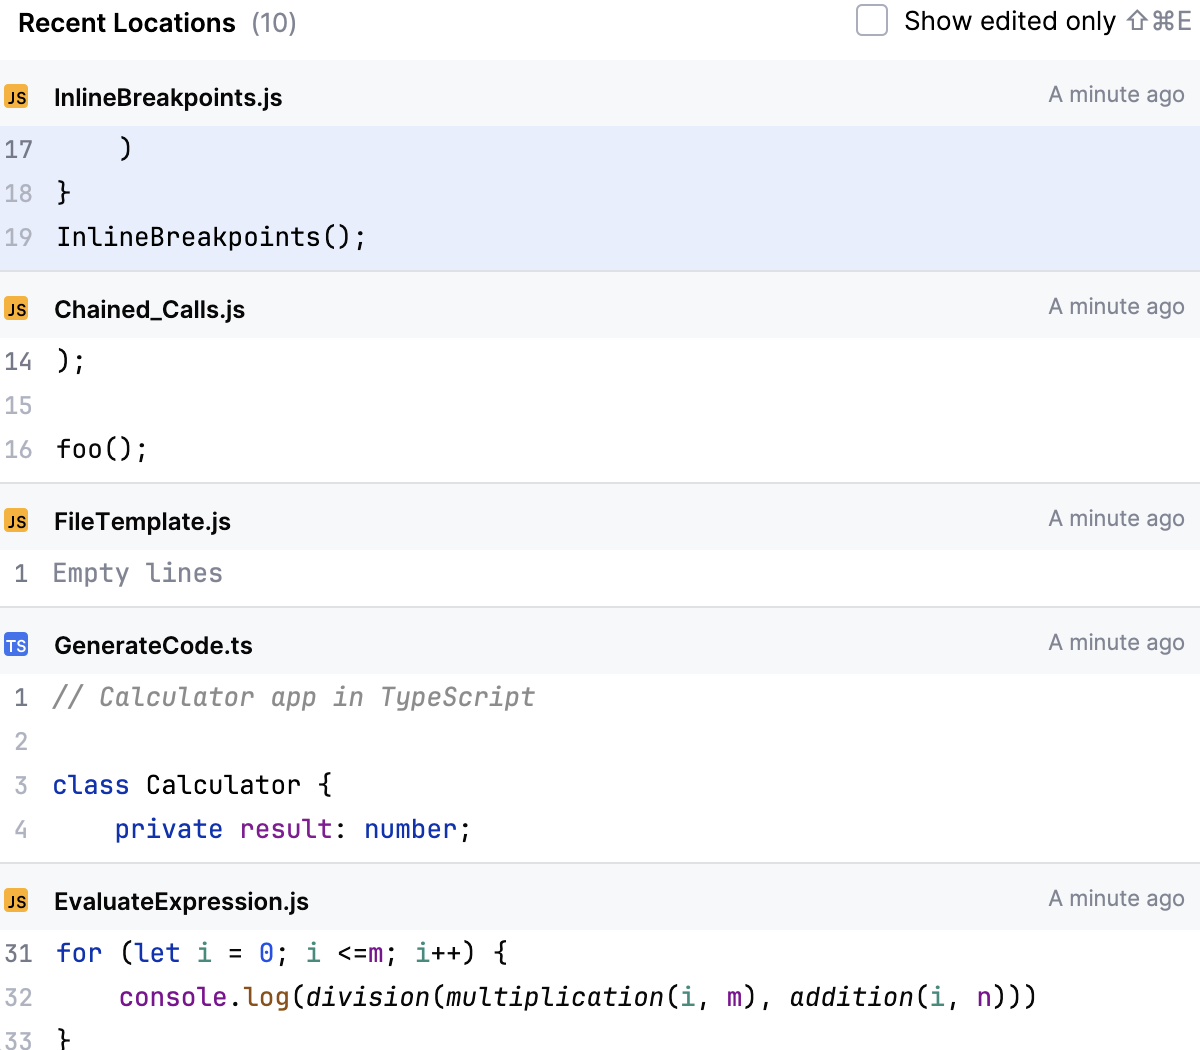Jump to the for loop line
The width and height of the screenshot is (1200, 1050).
pos(282,953)
